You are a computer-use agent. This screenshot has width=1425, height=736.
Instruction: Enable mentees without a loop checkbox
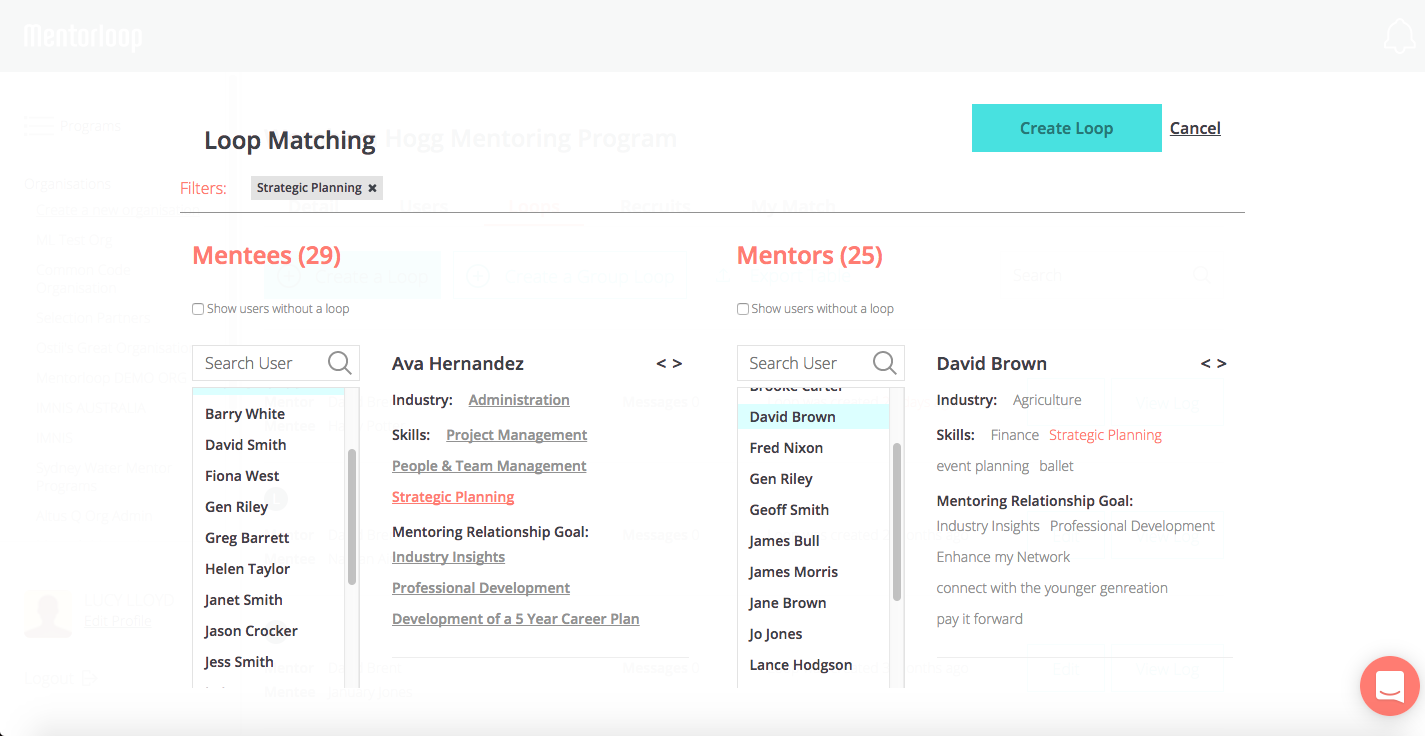(x=198, y=309)
